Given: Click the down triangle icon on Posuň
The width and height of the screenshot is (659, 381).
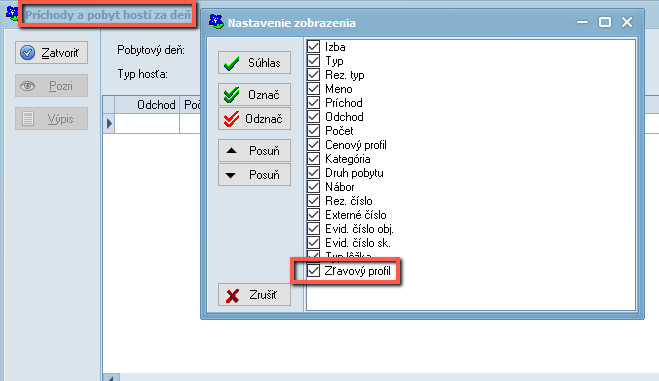Looking at the screenshot, I should 231,176.
